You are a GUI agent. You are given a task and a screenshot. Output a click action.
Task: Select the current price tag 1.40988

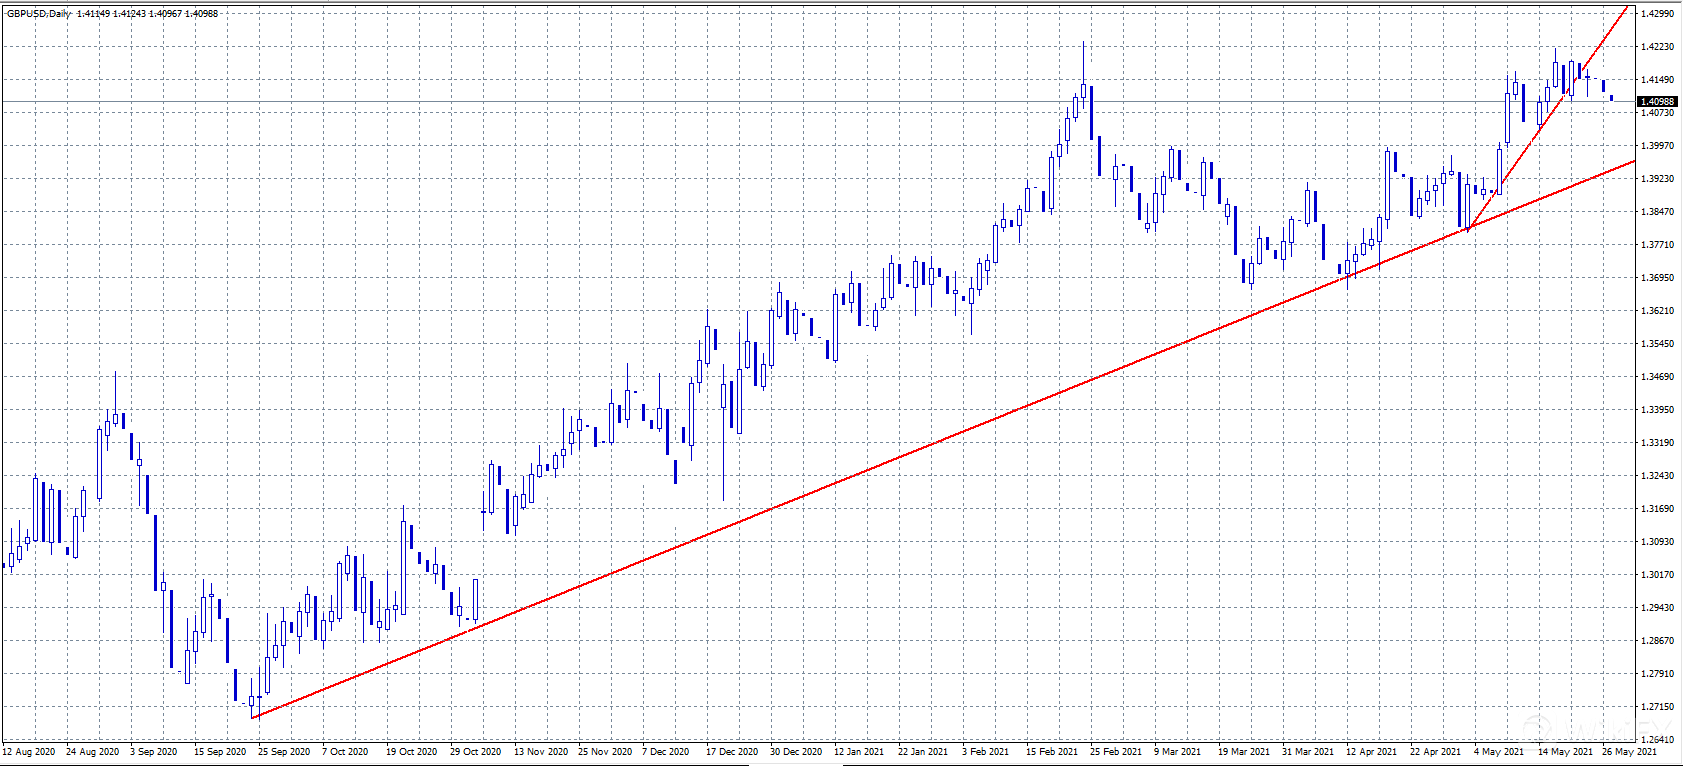[1656, 102]
